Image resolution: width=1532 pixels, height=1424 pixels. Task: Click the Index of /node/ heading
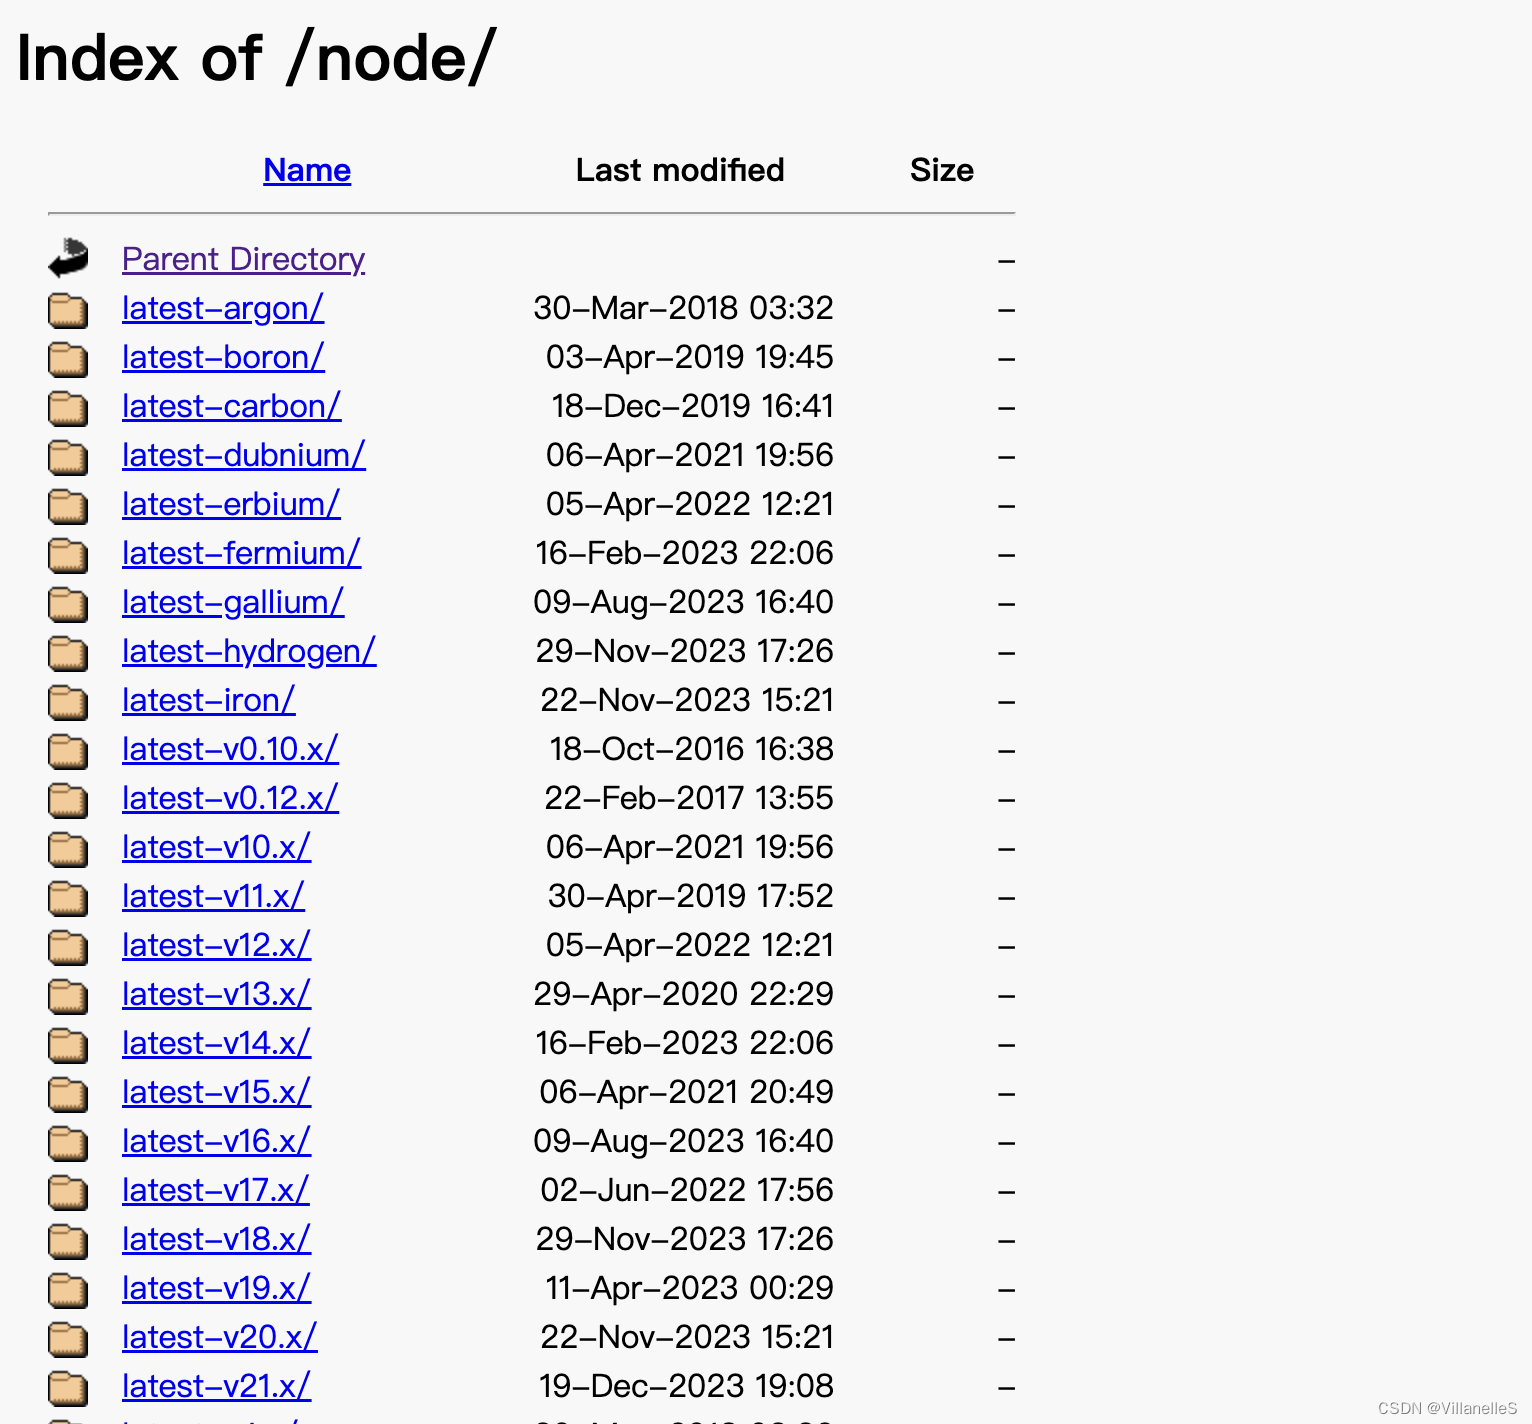(256, 58)
